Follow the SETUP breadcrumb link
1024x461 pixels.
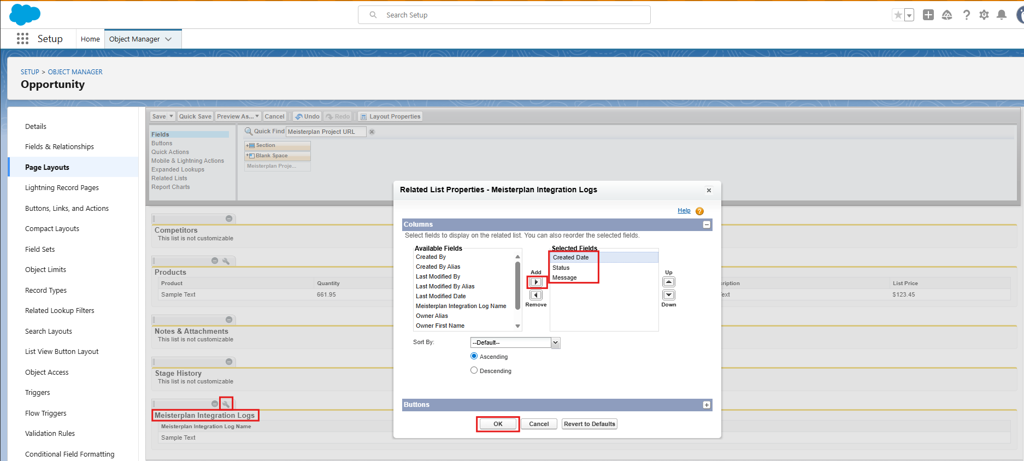[x=29, y=72]
